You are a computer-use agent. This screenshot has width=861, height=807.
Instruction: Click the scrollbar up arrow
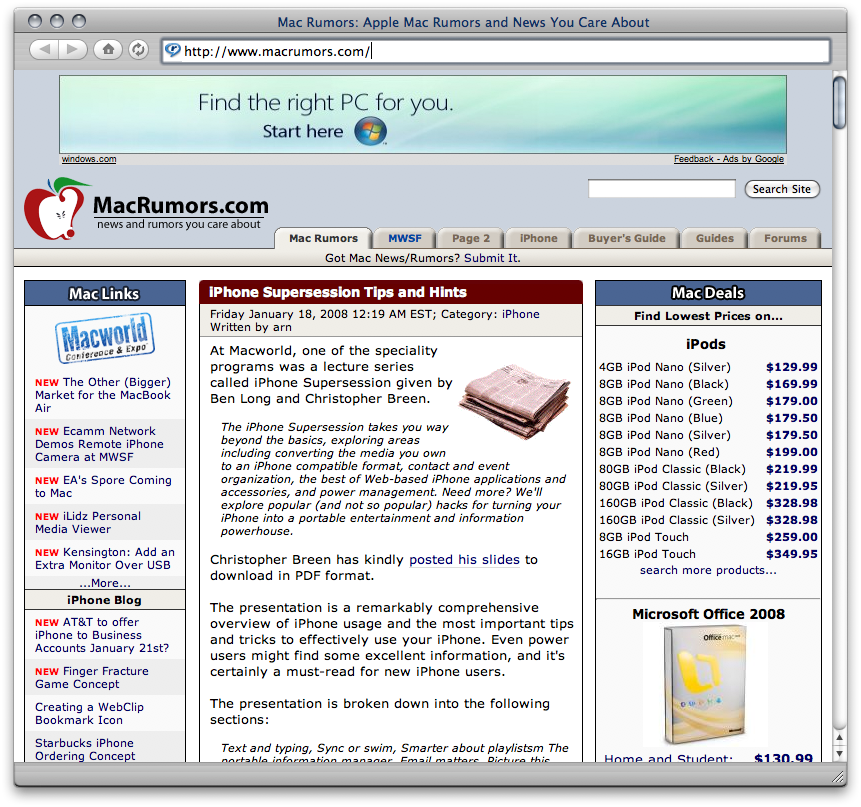point(839,737)
